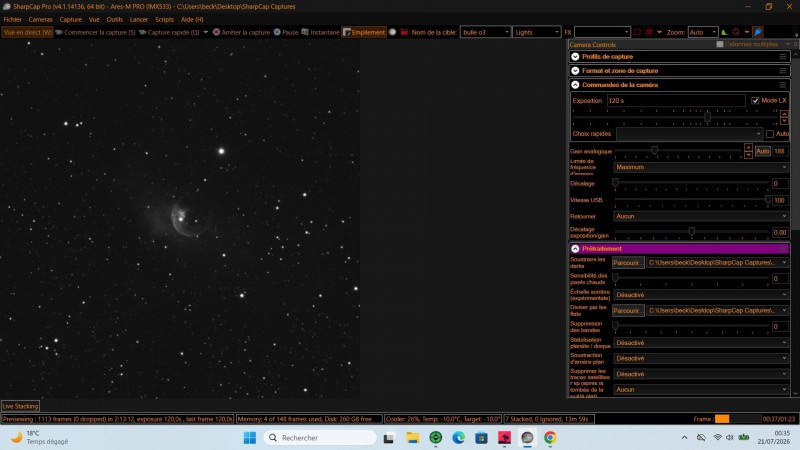Open the Capture menu
Image resolution: width=800 pixels, height=450 pixels.
point(70,19)
